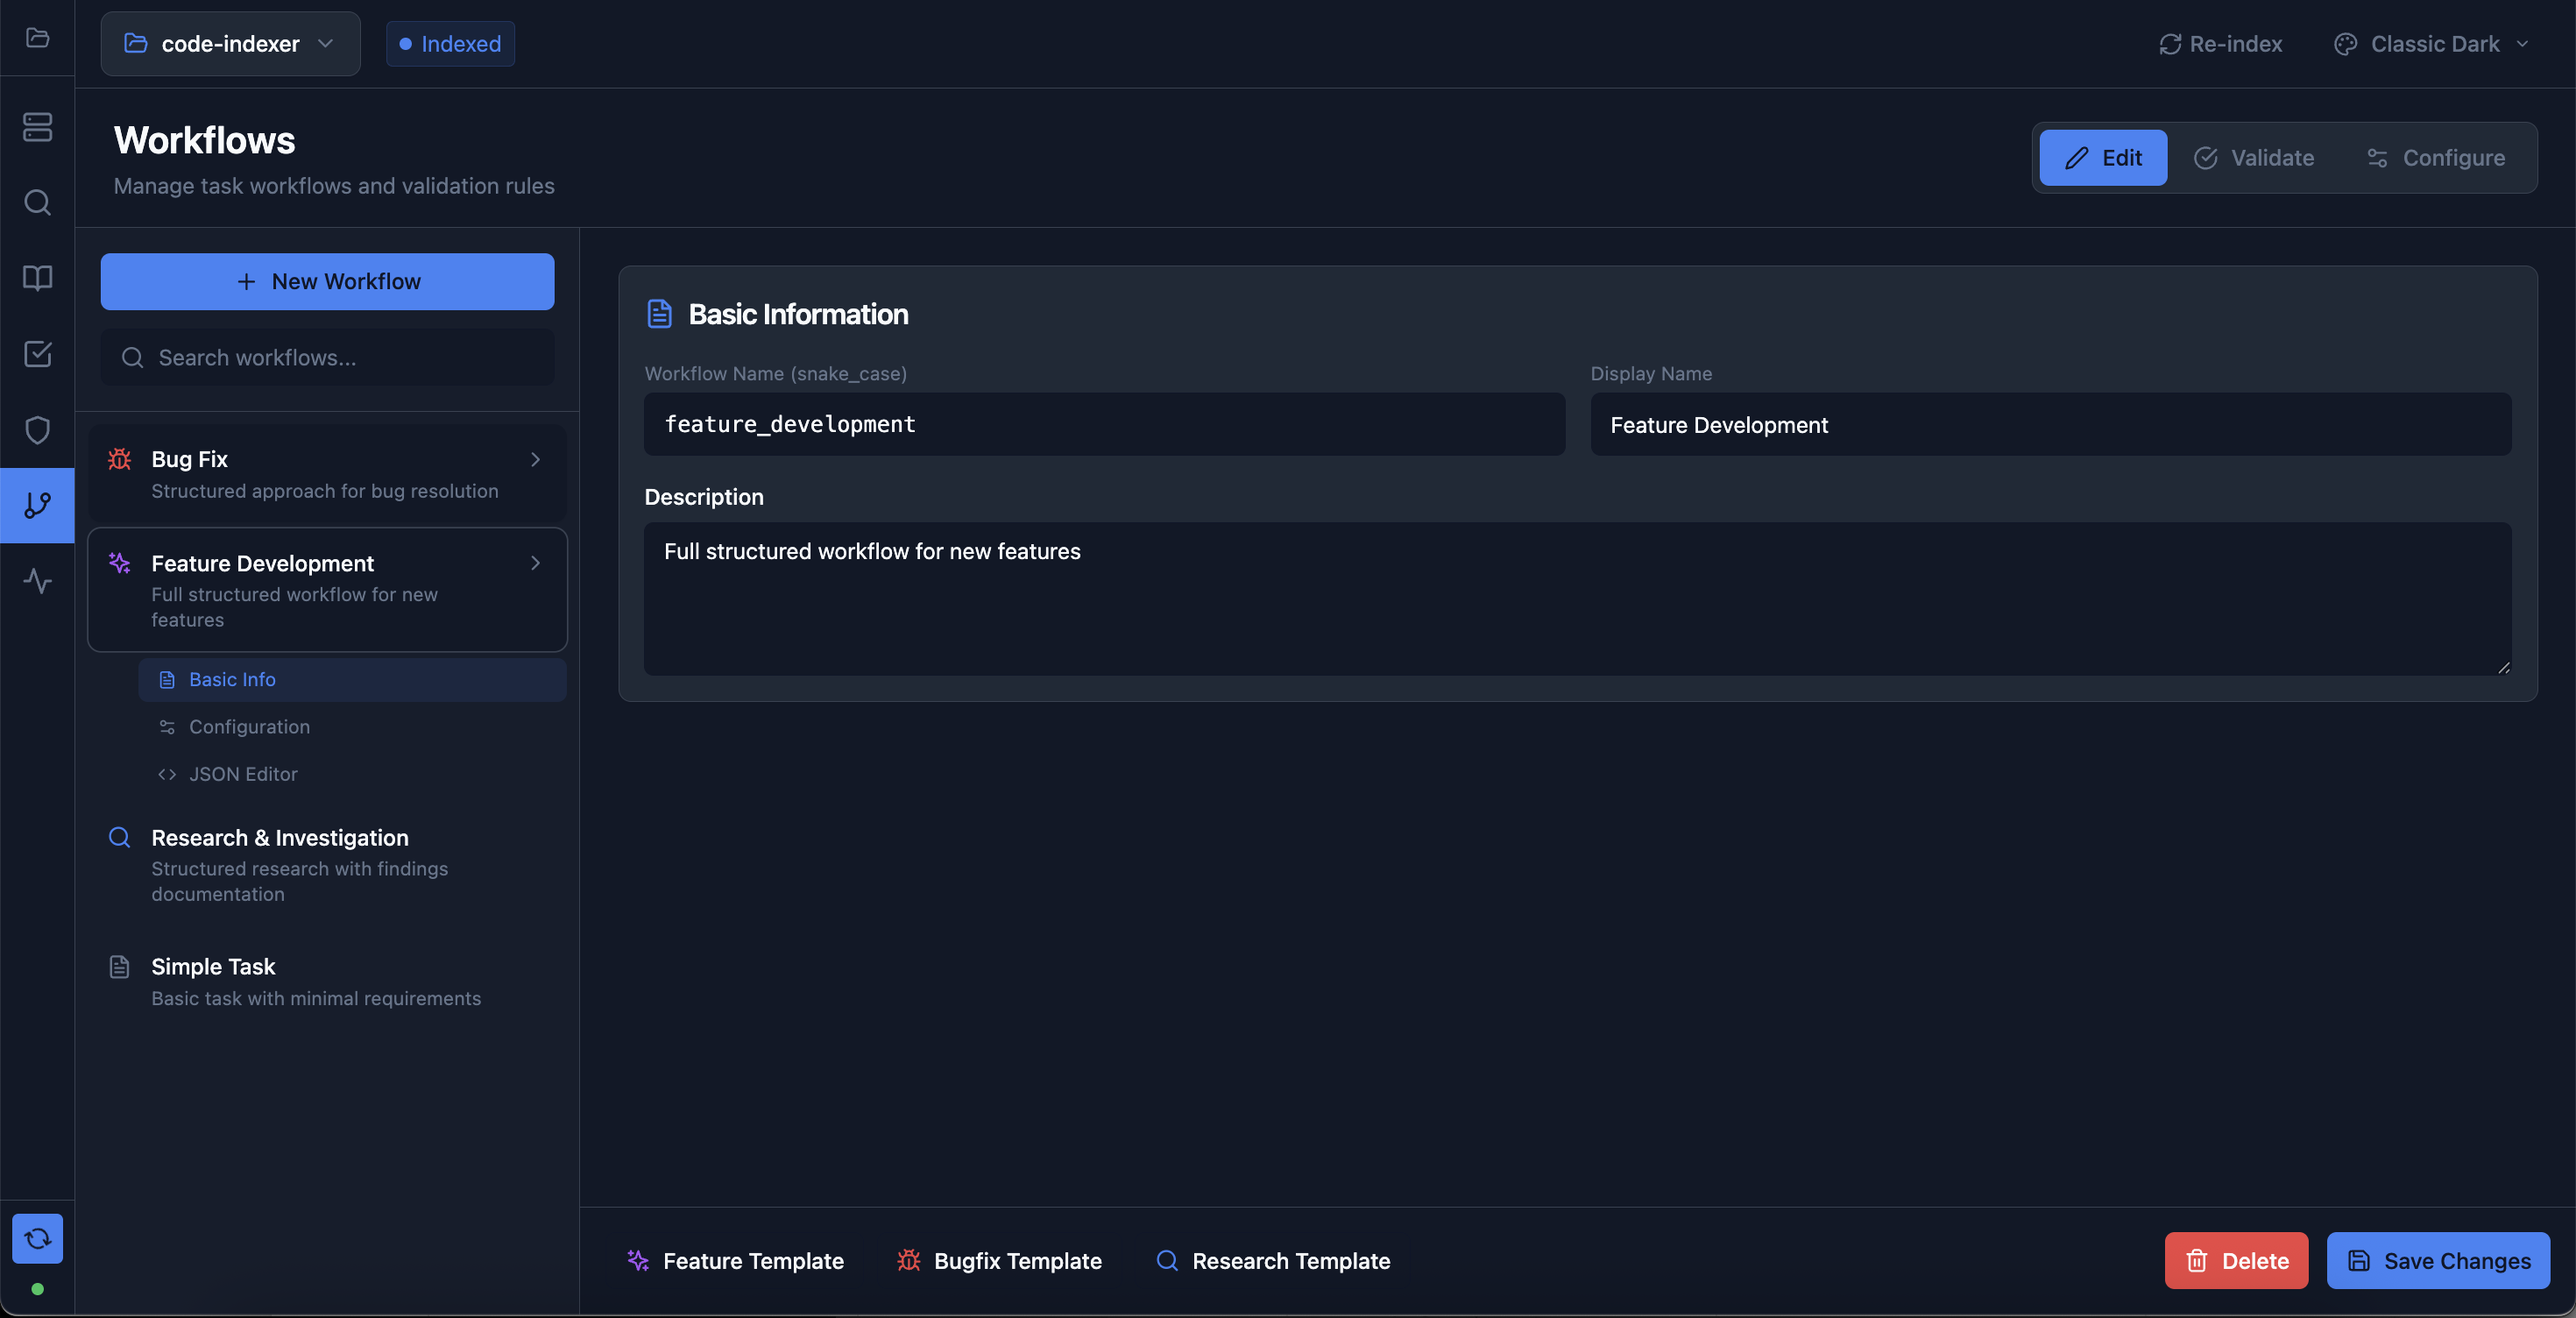Open the shield sidebar icon
This screenshot has width=2576, height=1318.
pos(37,430)
